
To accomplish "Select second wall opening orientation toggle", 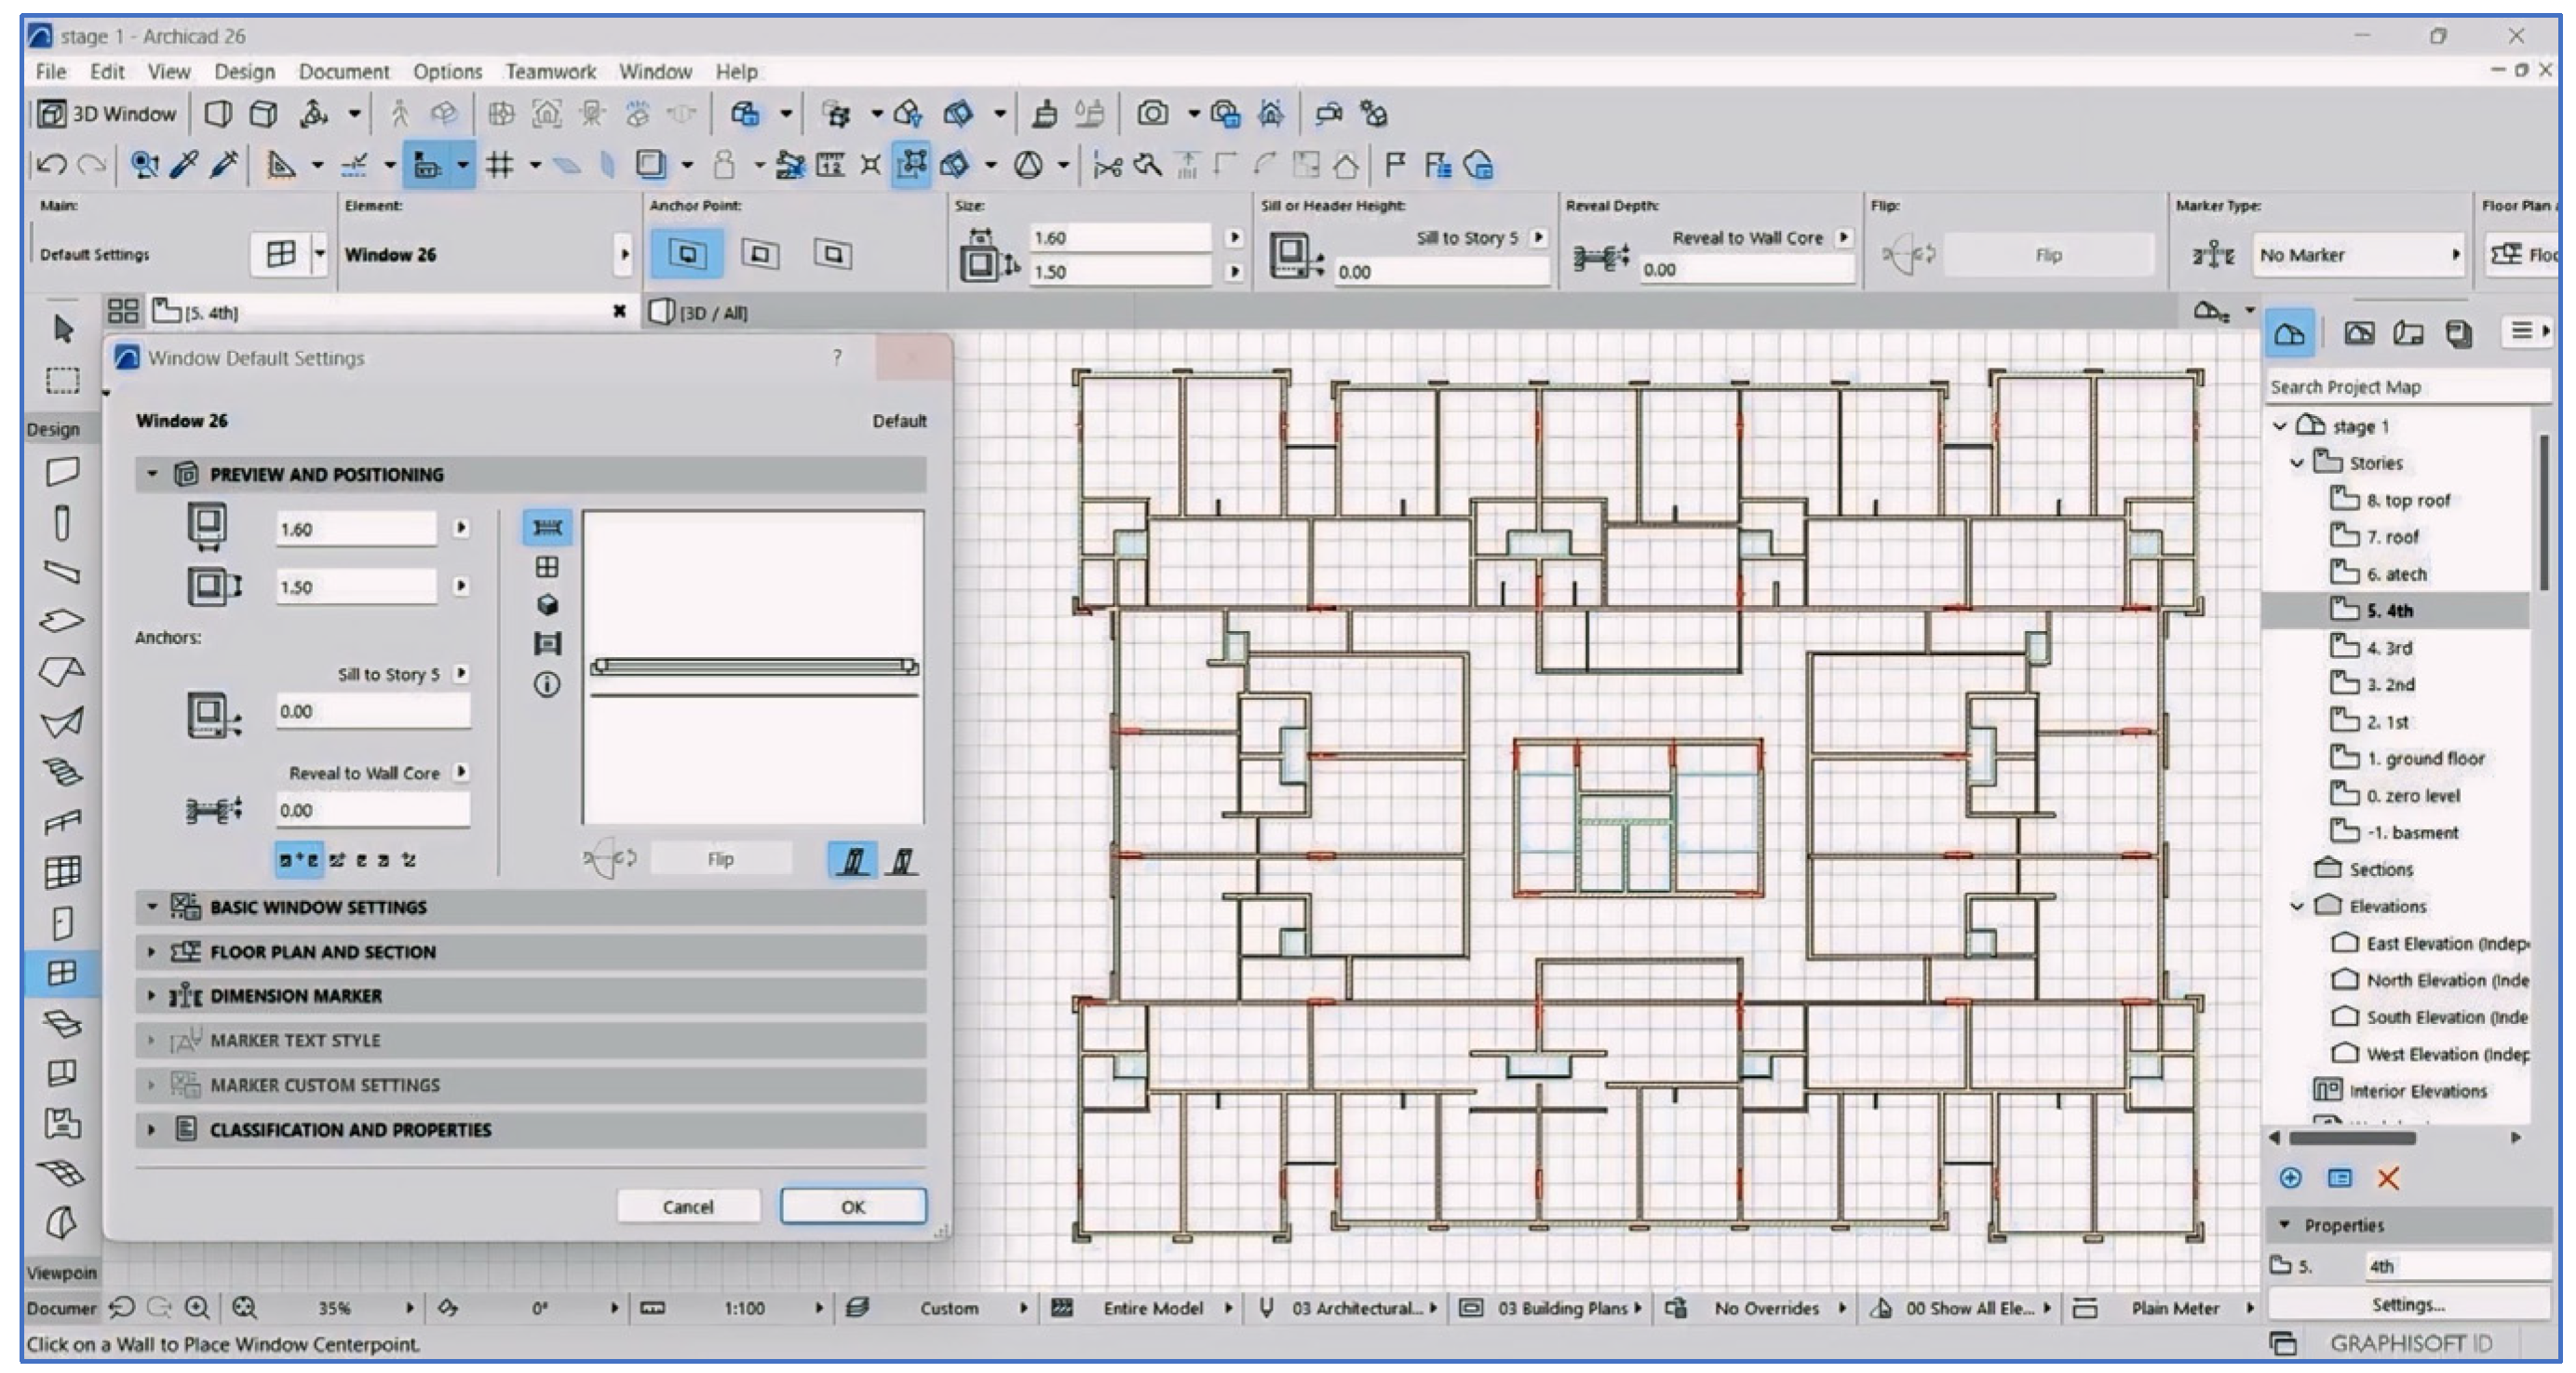I will pos(902,860).
